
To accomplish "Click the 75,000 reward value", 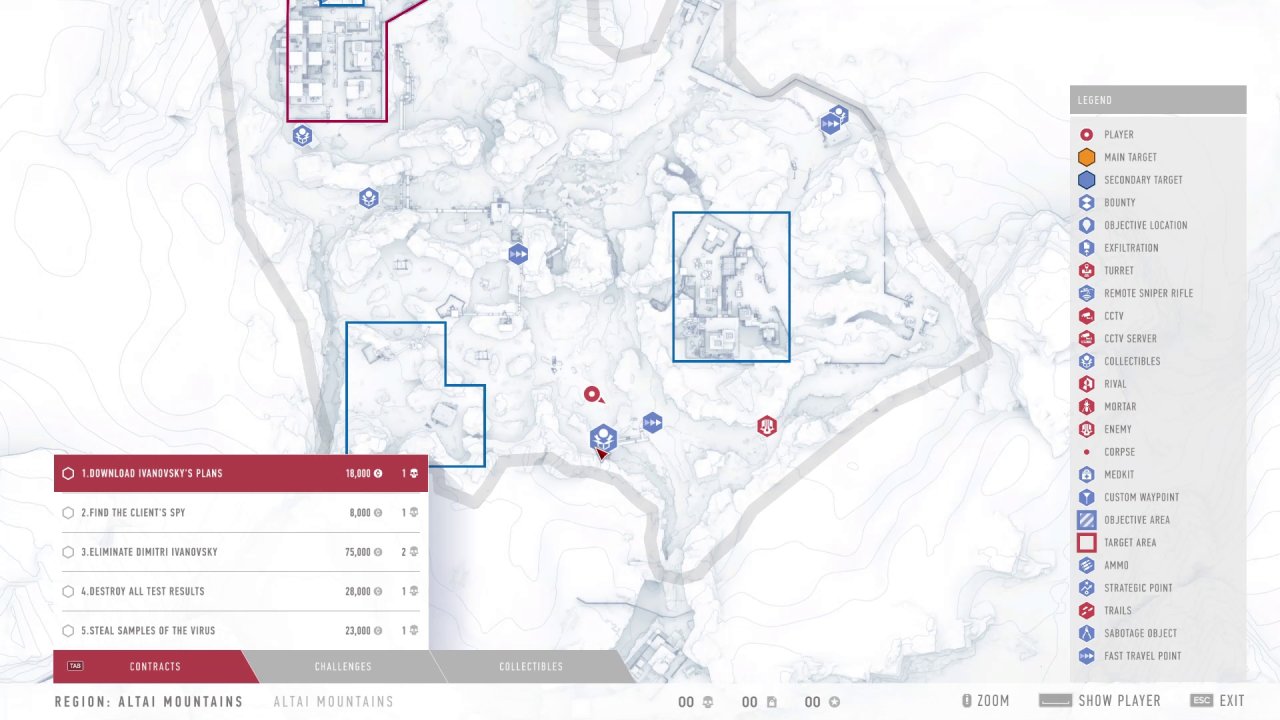I will (x=358, y=552).
